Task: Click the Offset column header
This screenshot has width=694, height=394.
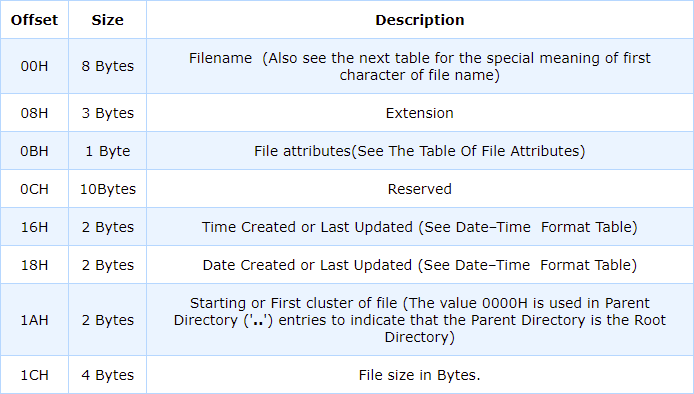Action: pyautogui.click(x=34, y=20)
